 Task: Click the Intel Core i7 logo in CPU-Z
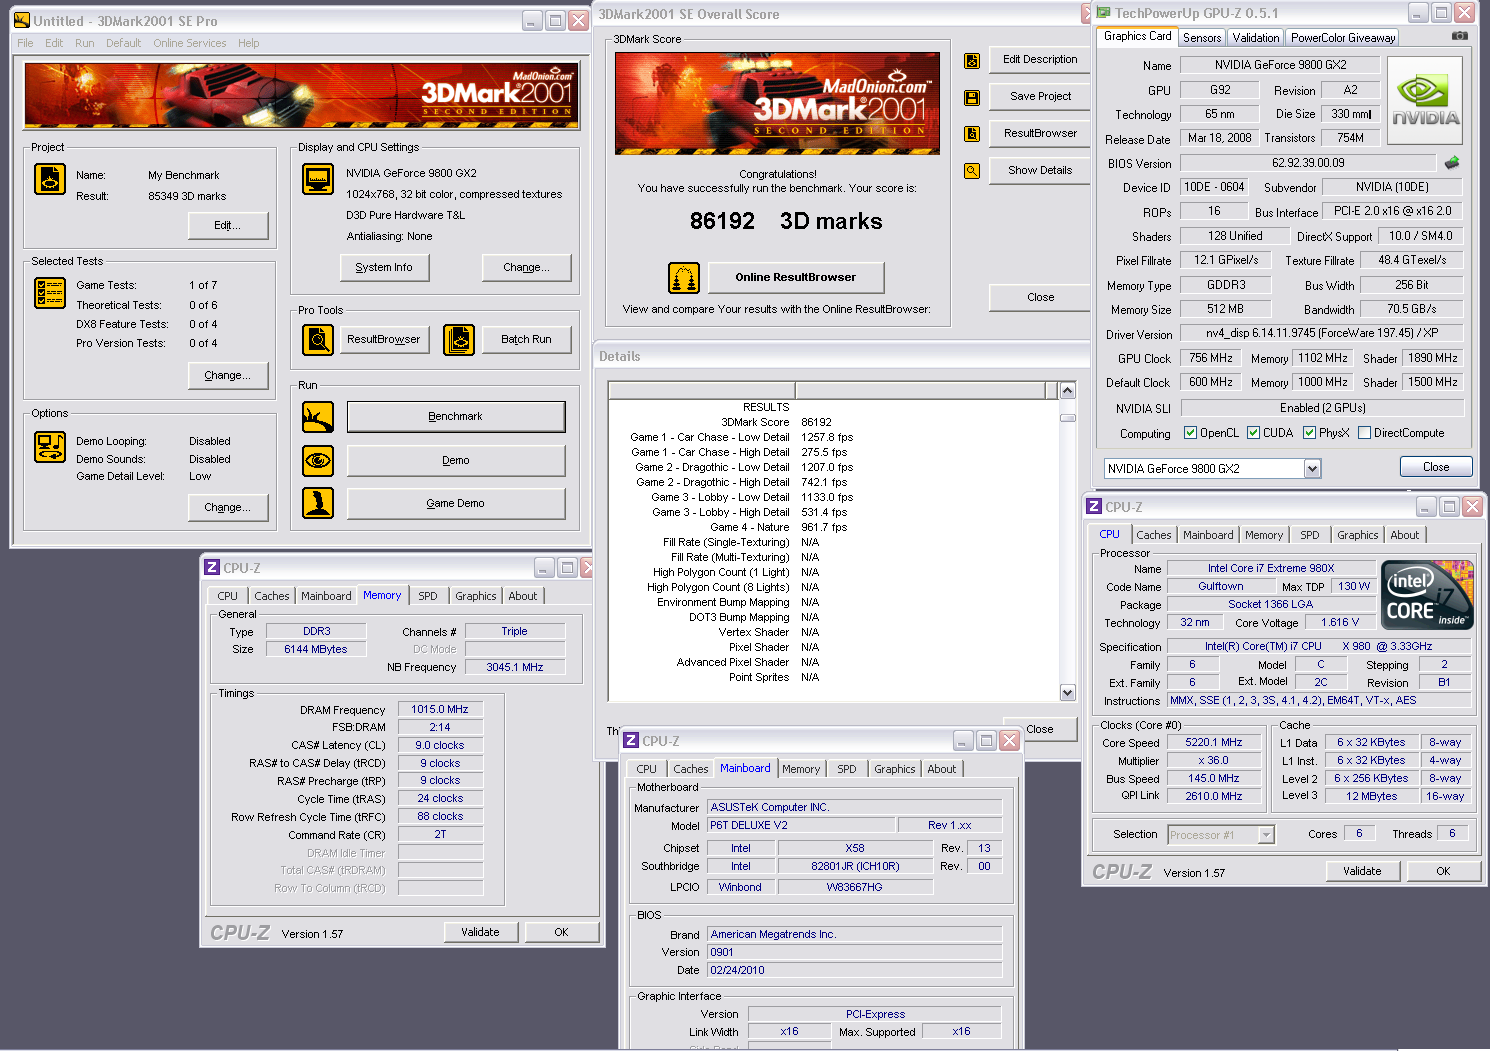tap(1427, 595)
